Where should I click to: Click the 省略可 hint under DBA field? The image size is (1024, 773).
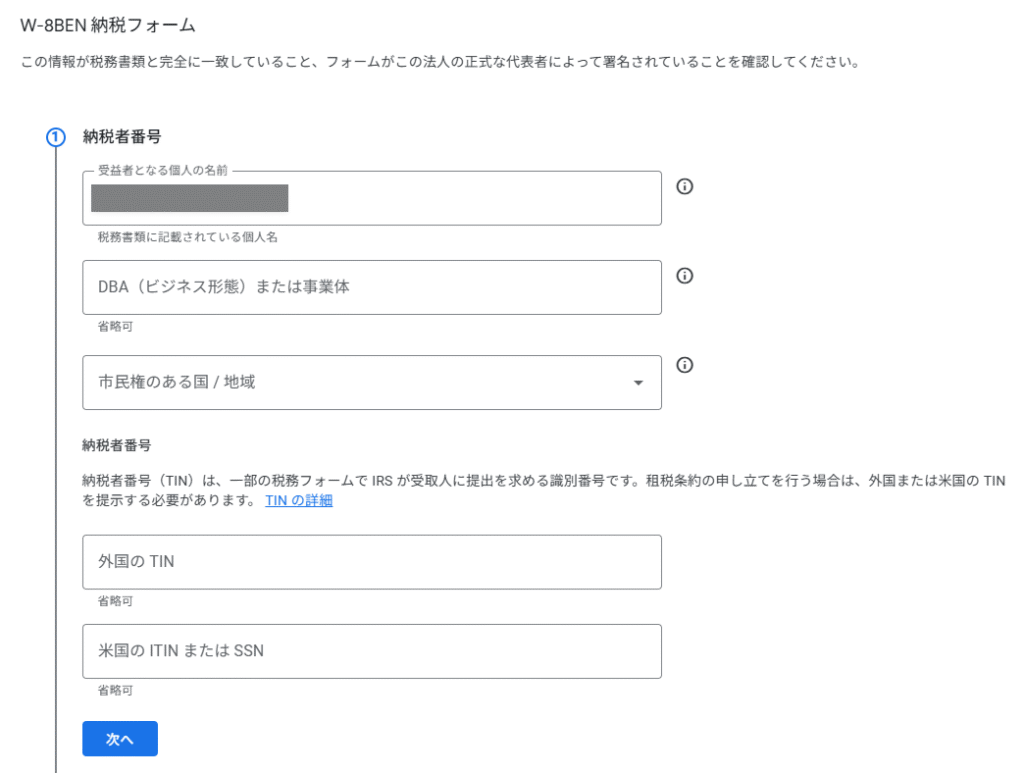coord(115,326)
